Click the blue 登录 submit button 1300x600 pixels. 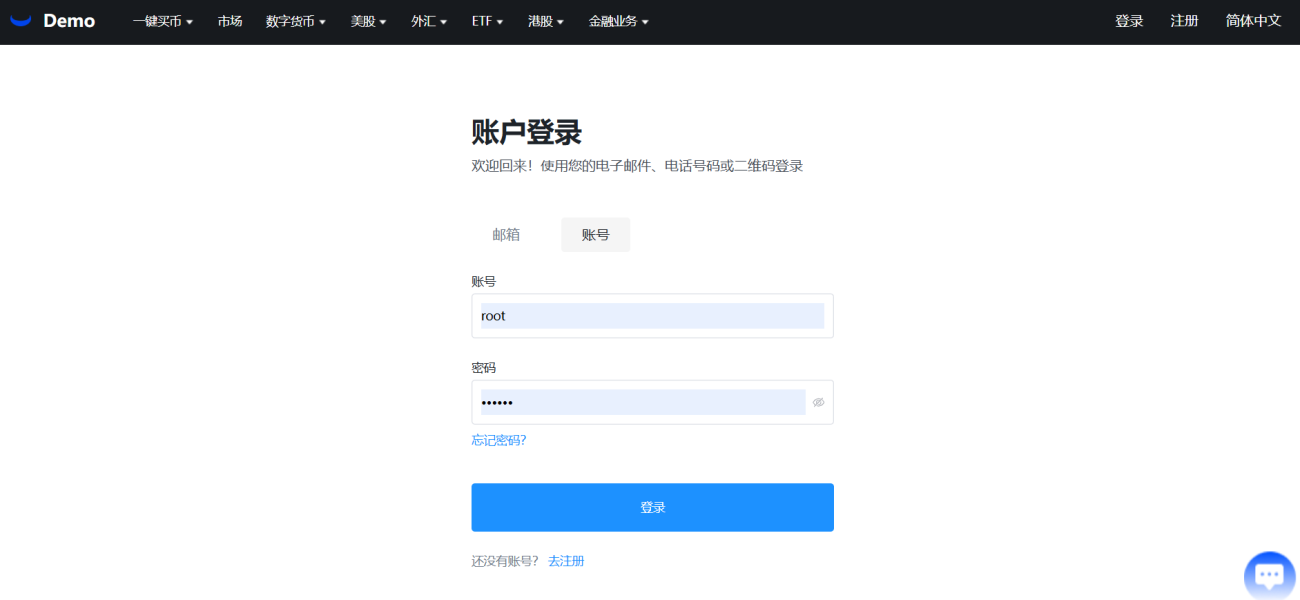point(652,507)
